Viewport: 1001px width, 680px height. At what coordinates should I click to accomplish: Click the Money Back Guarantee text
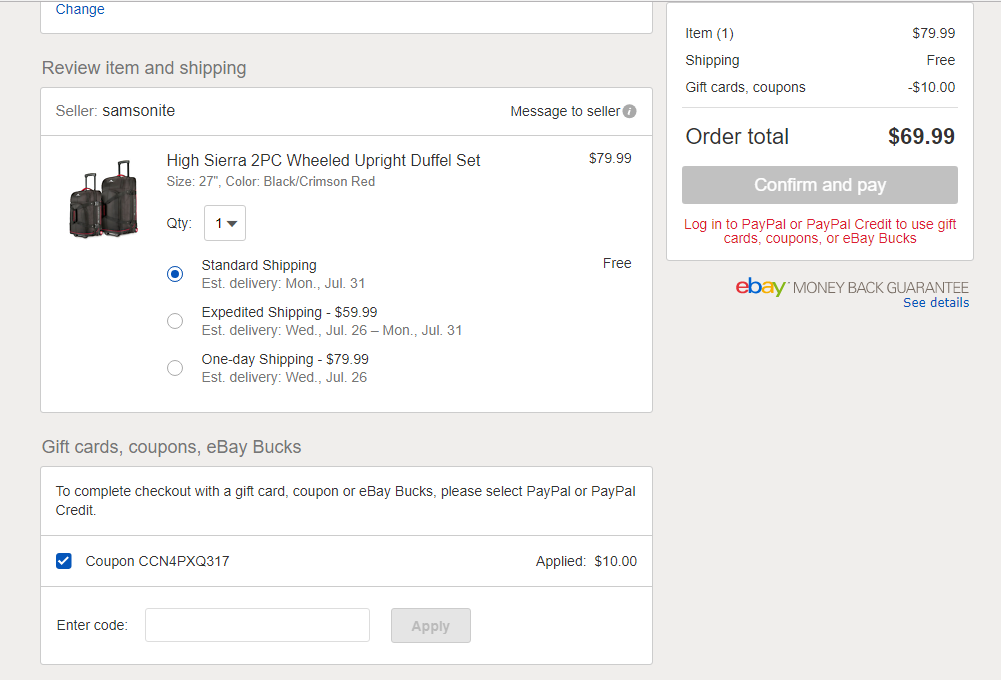(880, 288)
